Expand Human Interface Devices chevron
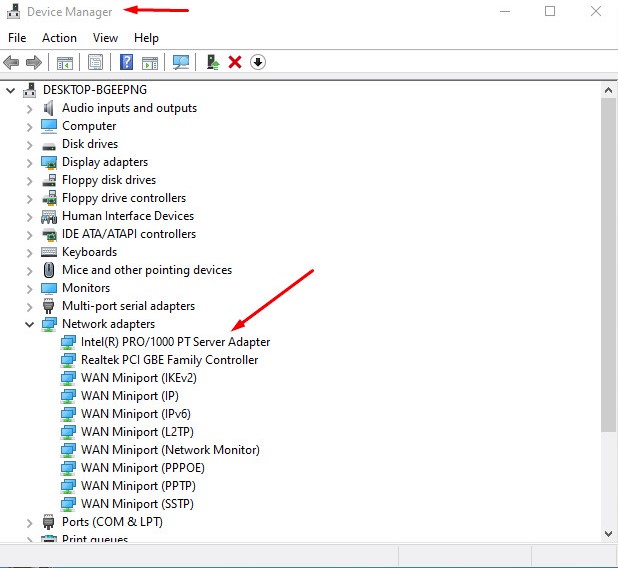Screen dimensions: 618x568 [x=30, y=217]
